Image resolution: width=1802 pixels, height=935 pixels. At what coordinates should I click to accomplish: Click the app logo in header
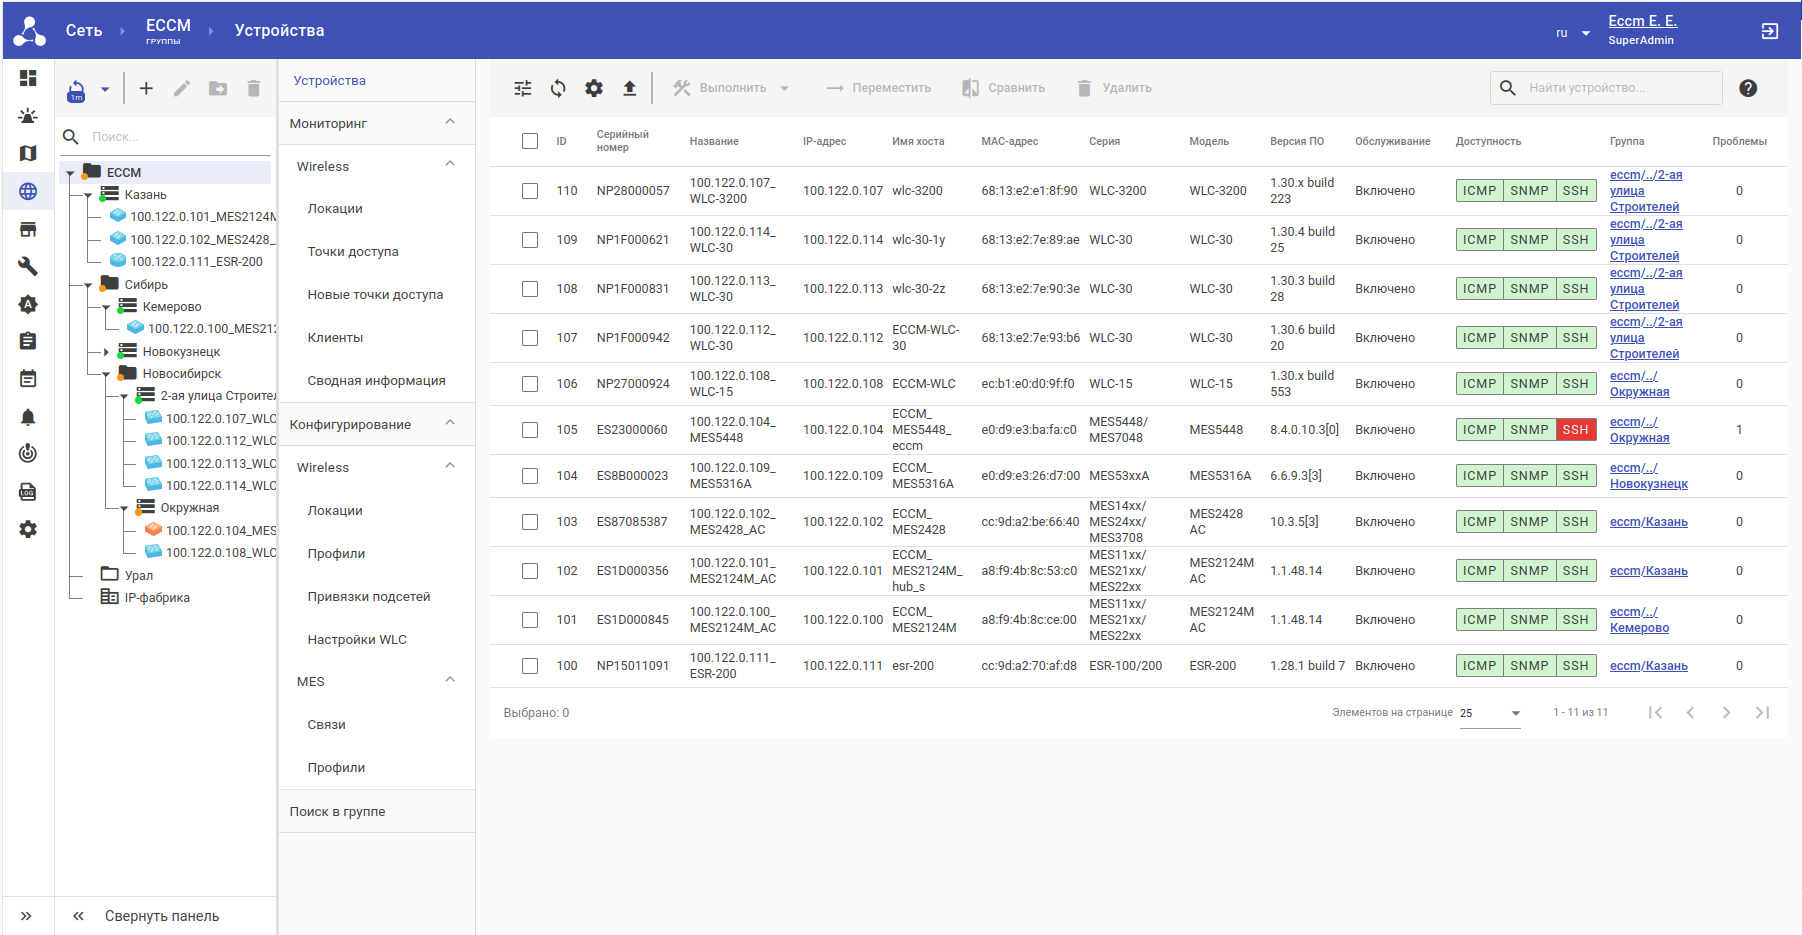click(30, 31)
